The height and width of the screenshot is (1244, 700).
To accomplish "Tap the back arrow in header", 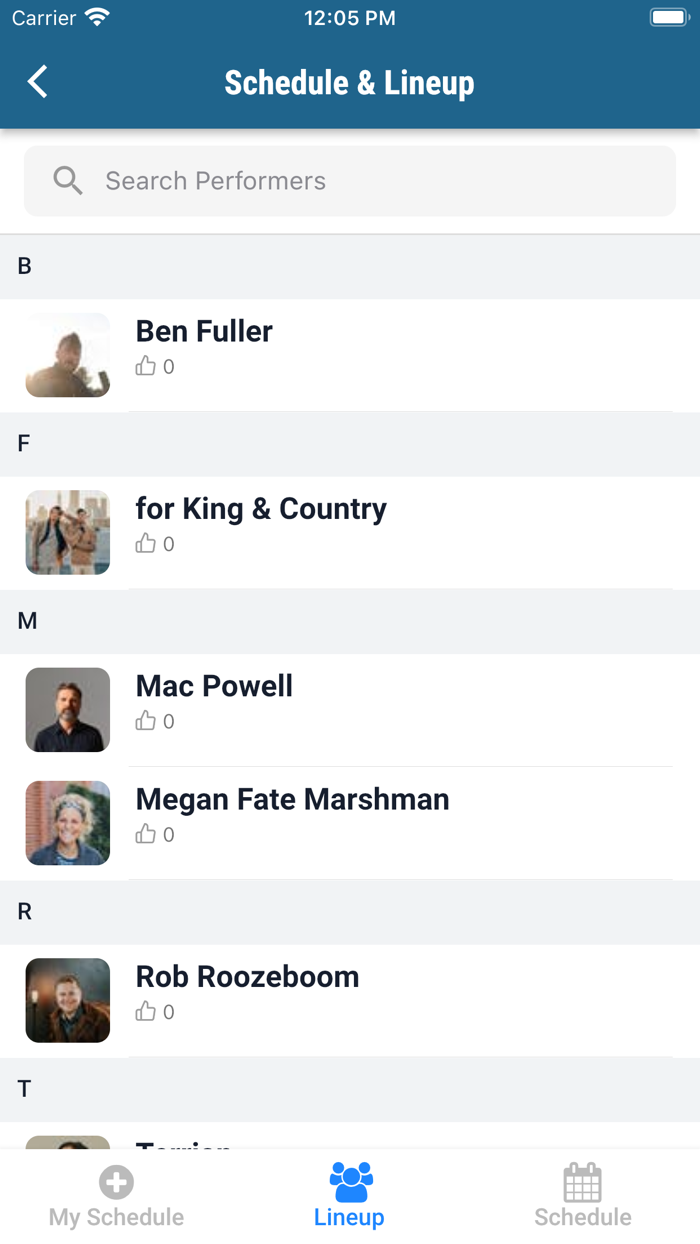I will pos(38,82).
